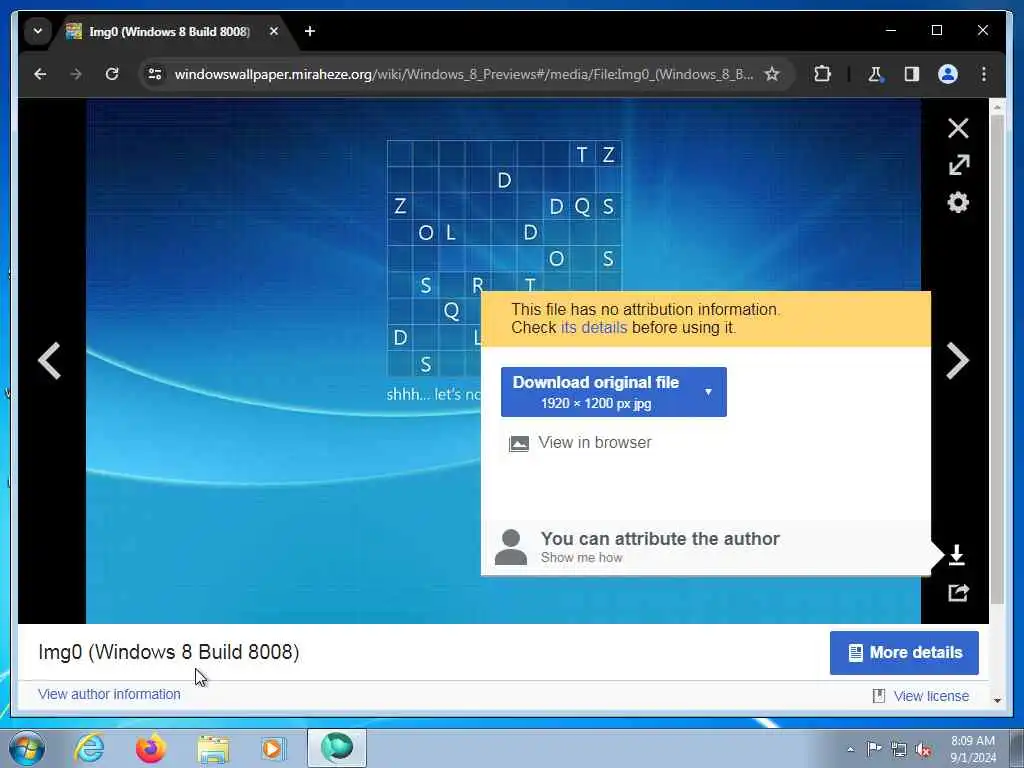
Task: Click the browser back arrow
Action: [40, 74]
